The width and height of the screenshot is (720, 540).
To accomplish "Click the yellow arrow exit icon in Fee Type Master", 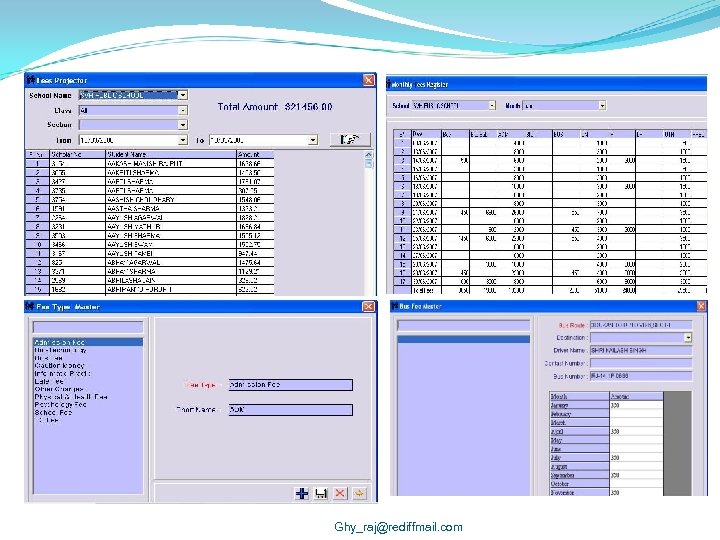I will [x=359, y=493].
